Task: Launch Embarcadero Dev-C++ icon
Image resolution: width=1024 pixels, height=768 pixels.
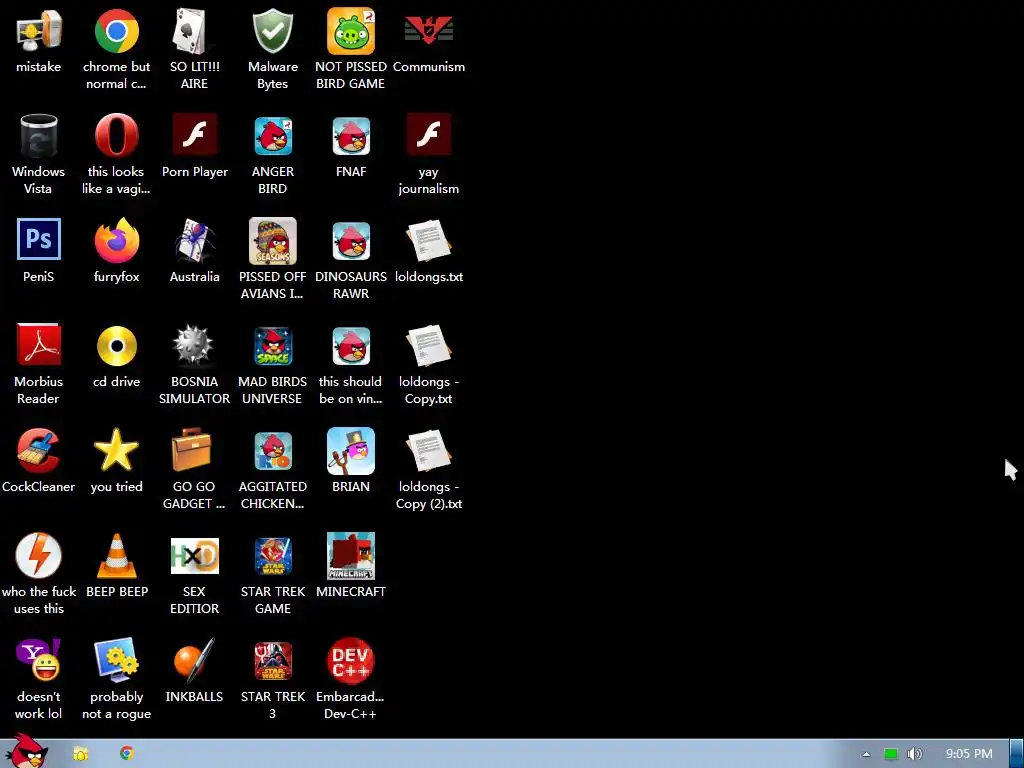Action: (x=351, y=661)
